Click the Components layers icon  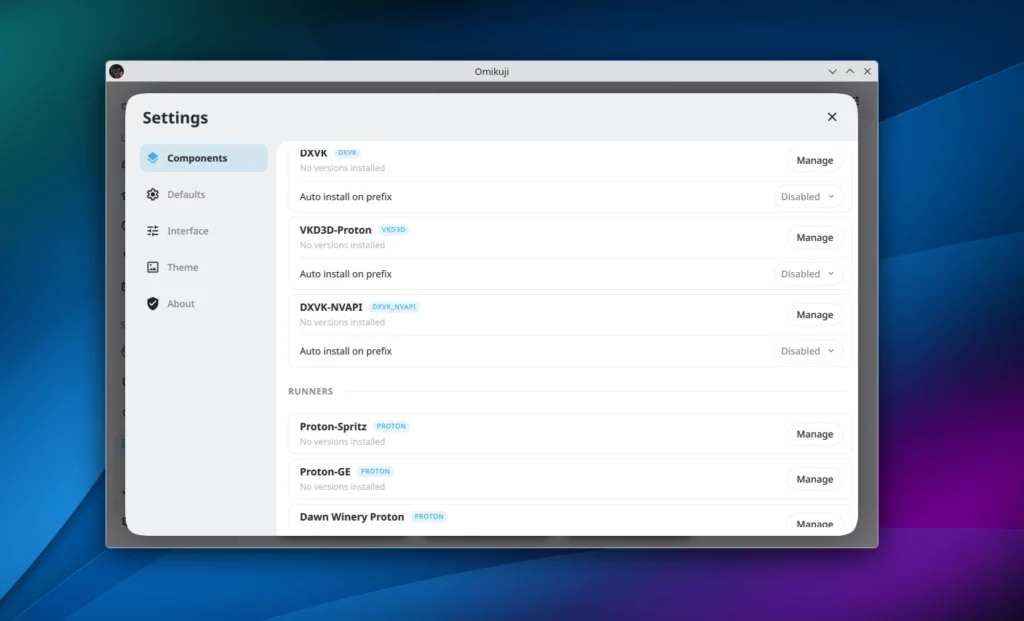(153, 158)
